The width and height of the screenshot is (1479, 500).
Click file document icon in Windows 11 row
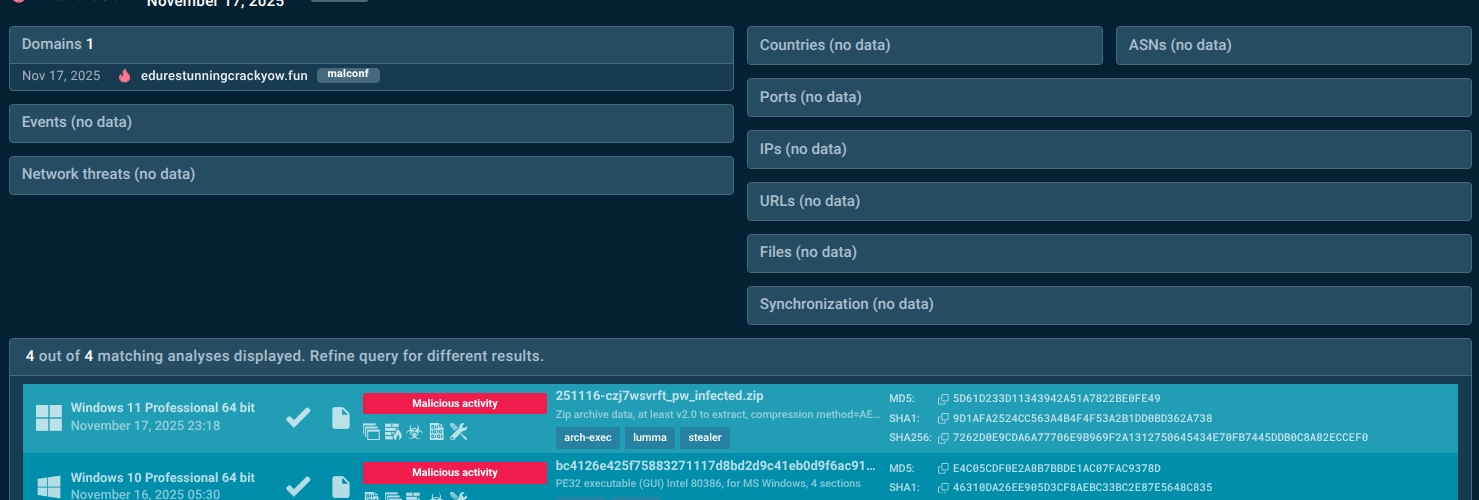(x=341, y=418)
